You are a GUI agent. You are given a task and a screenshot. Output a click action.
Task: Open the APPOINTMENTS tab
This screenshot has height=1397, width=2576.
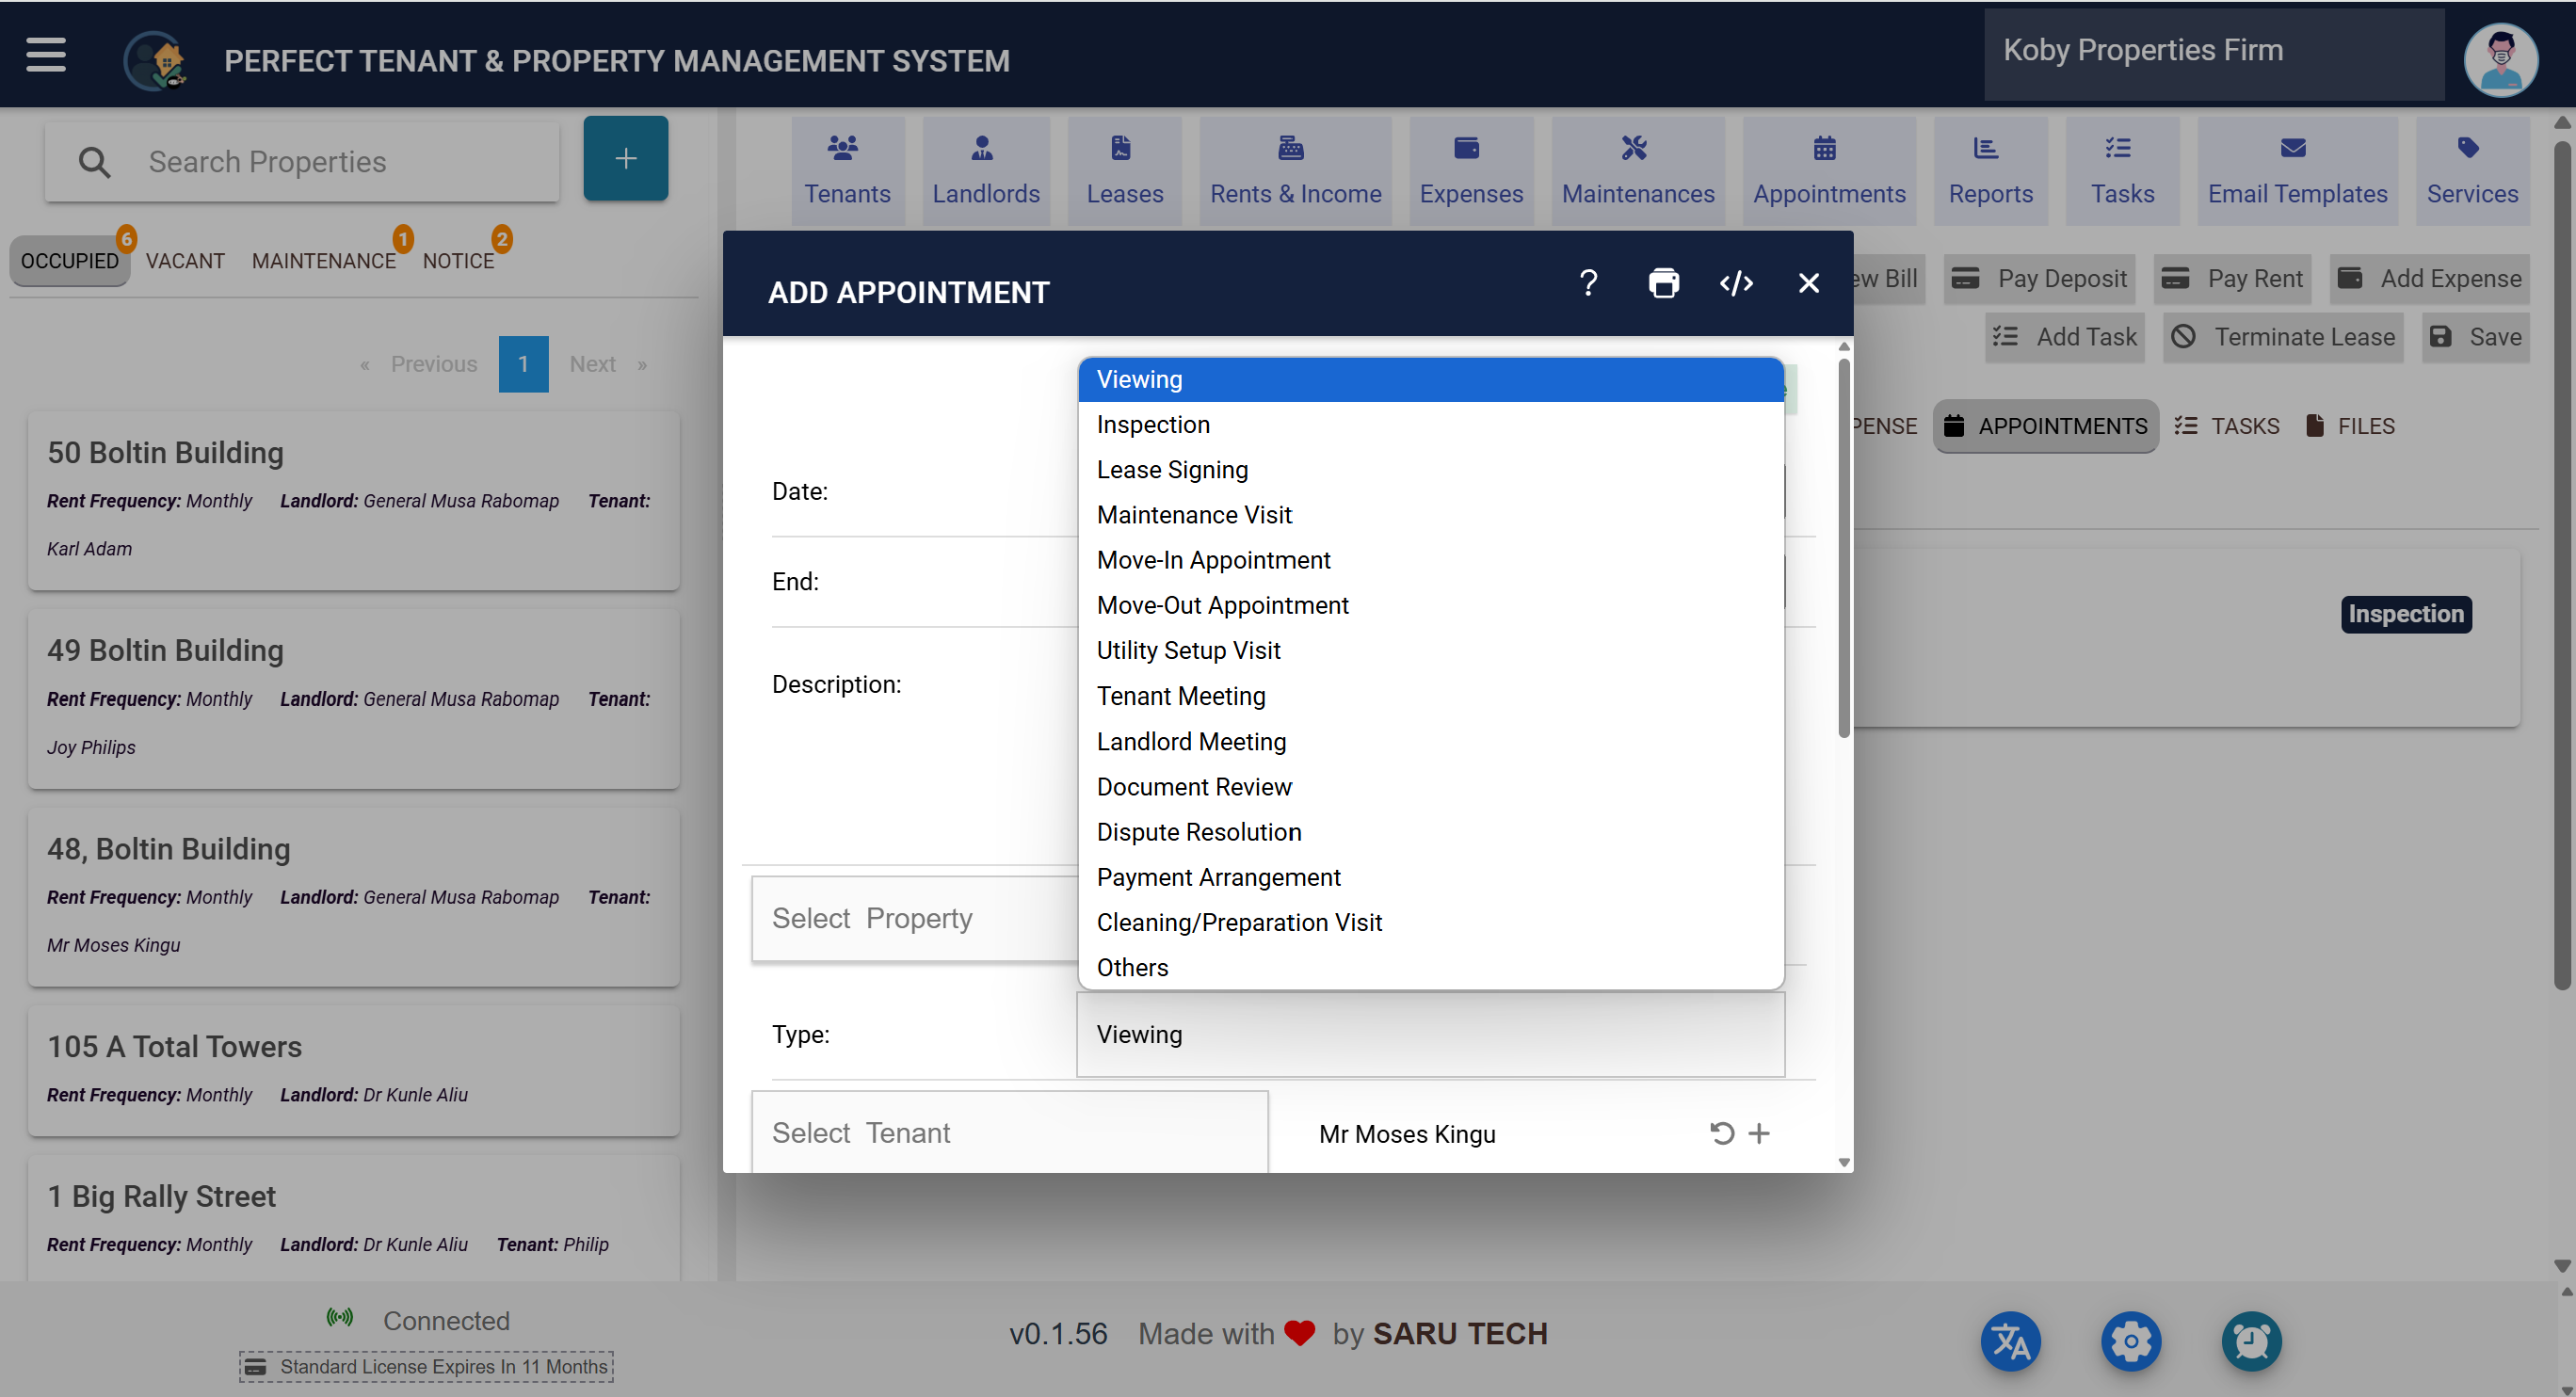[2045, 426]
